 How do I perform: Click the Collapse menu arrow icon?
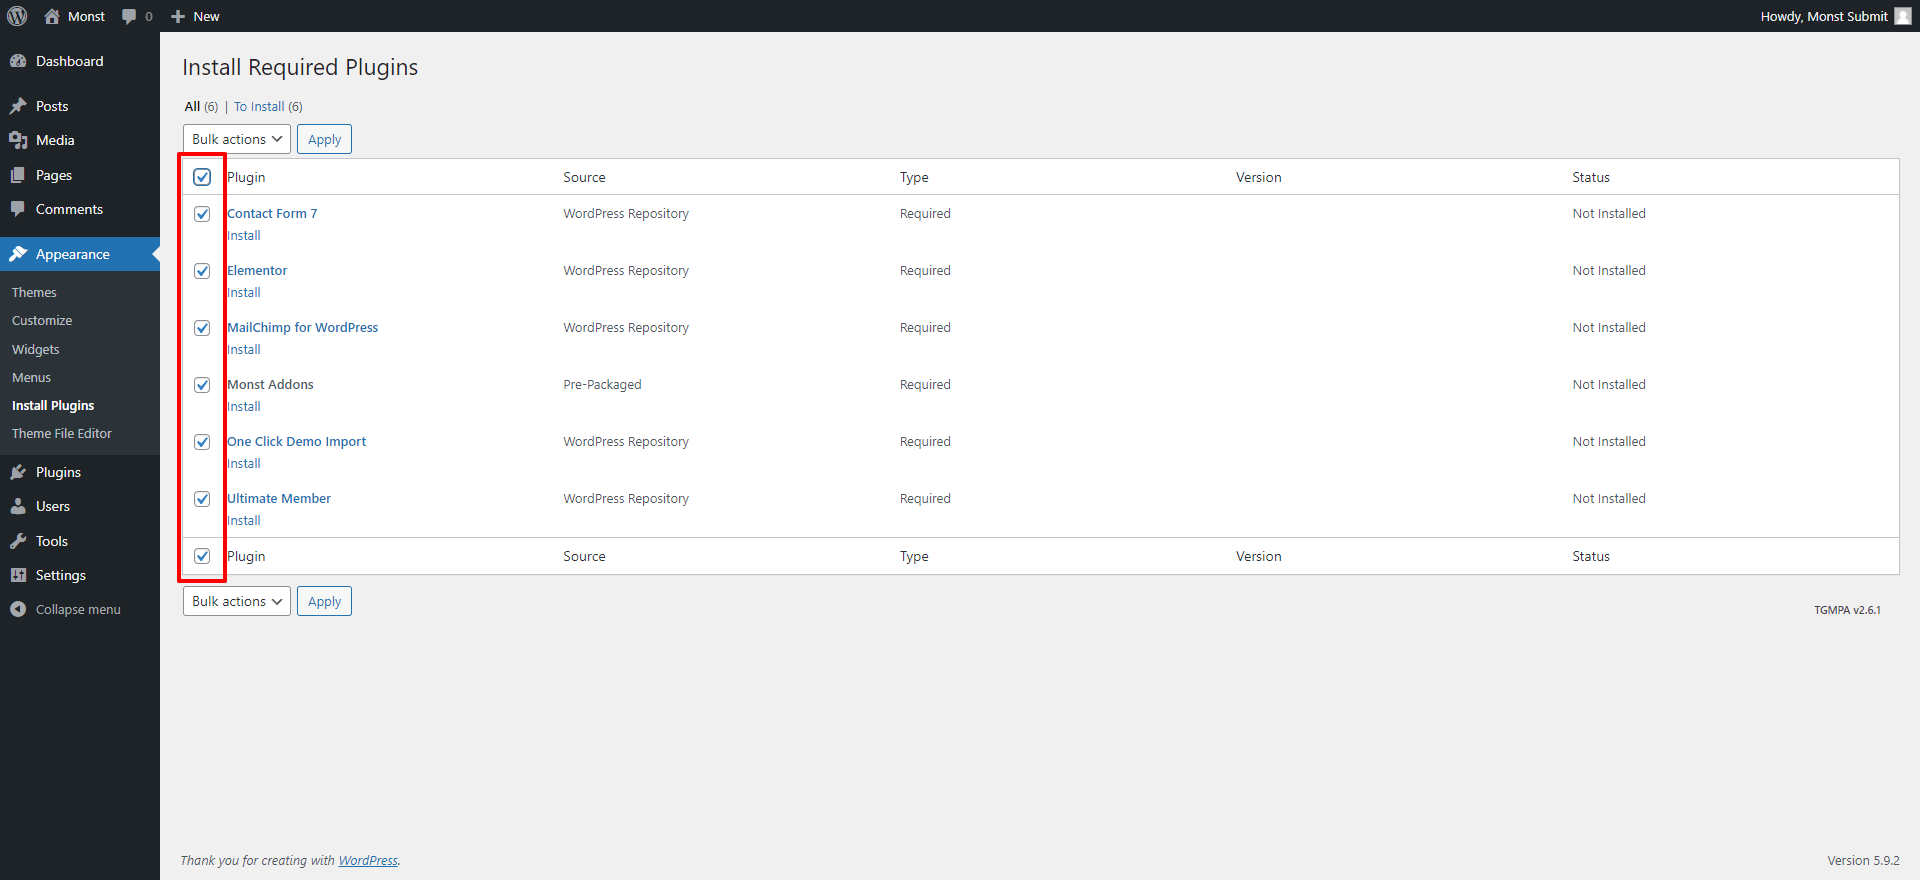coord(18,609)
